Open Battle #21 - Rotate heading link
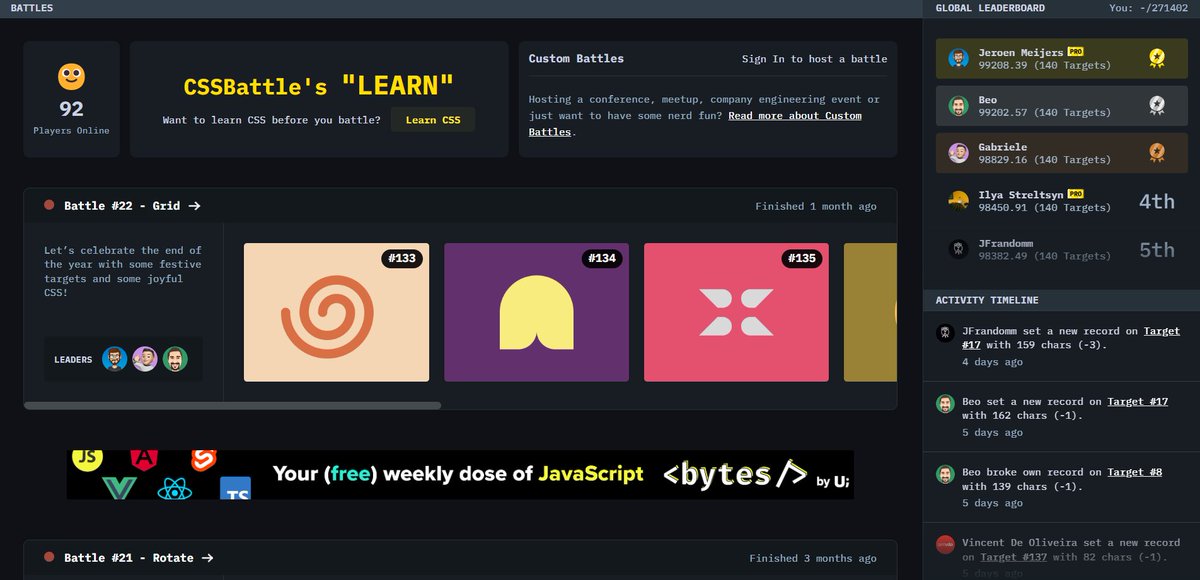This screenshot has height=580, width=1200. click(139, 558)
